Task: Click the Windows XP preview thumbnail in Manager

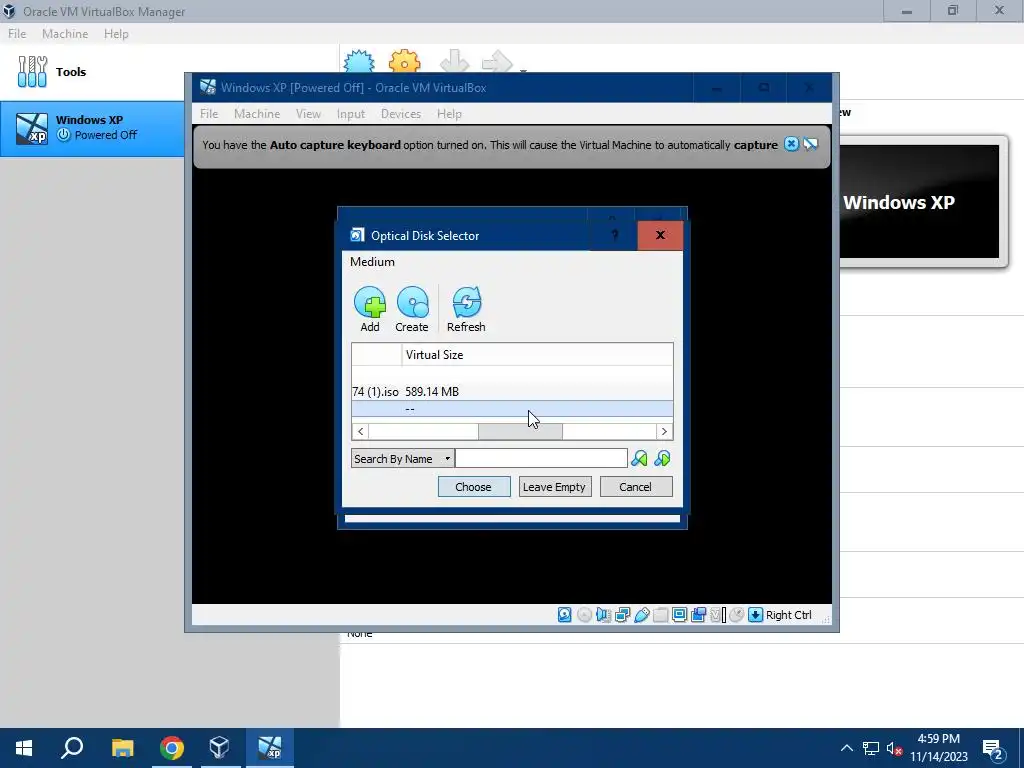Action: [x=920, y=202]
